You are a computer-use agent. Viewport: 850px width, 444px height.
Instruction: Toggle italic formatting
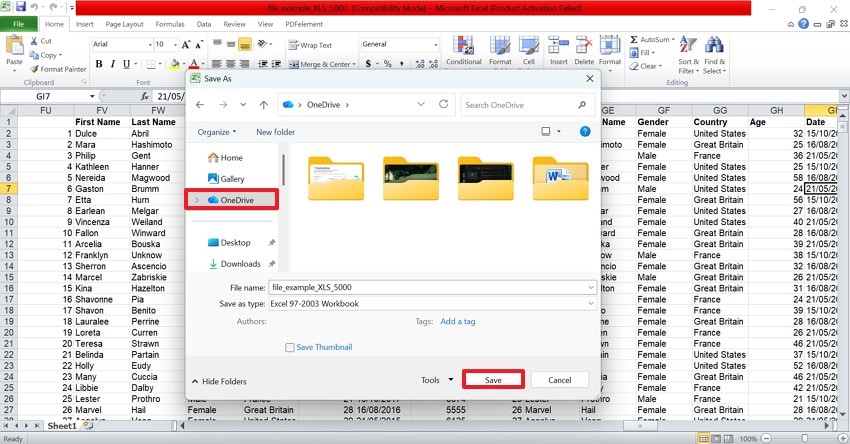[x=112, y=64]
